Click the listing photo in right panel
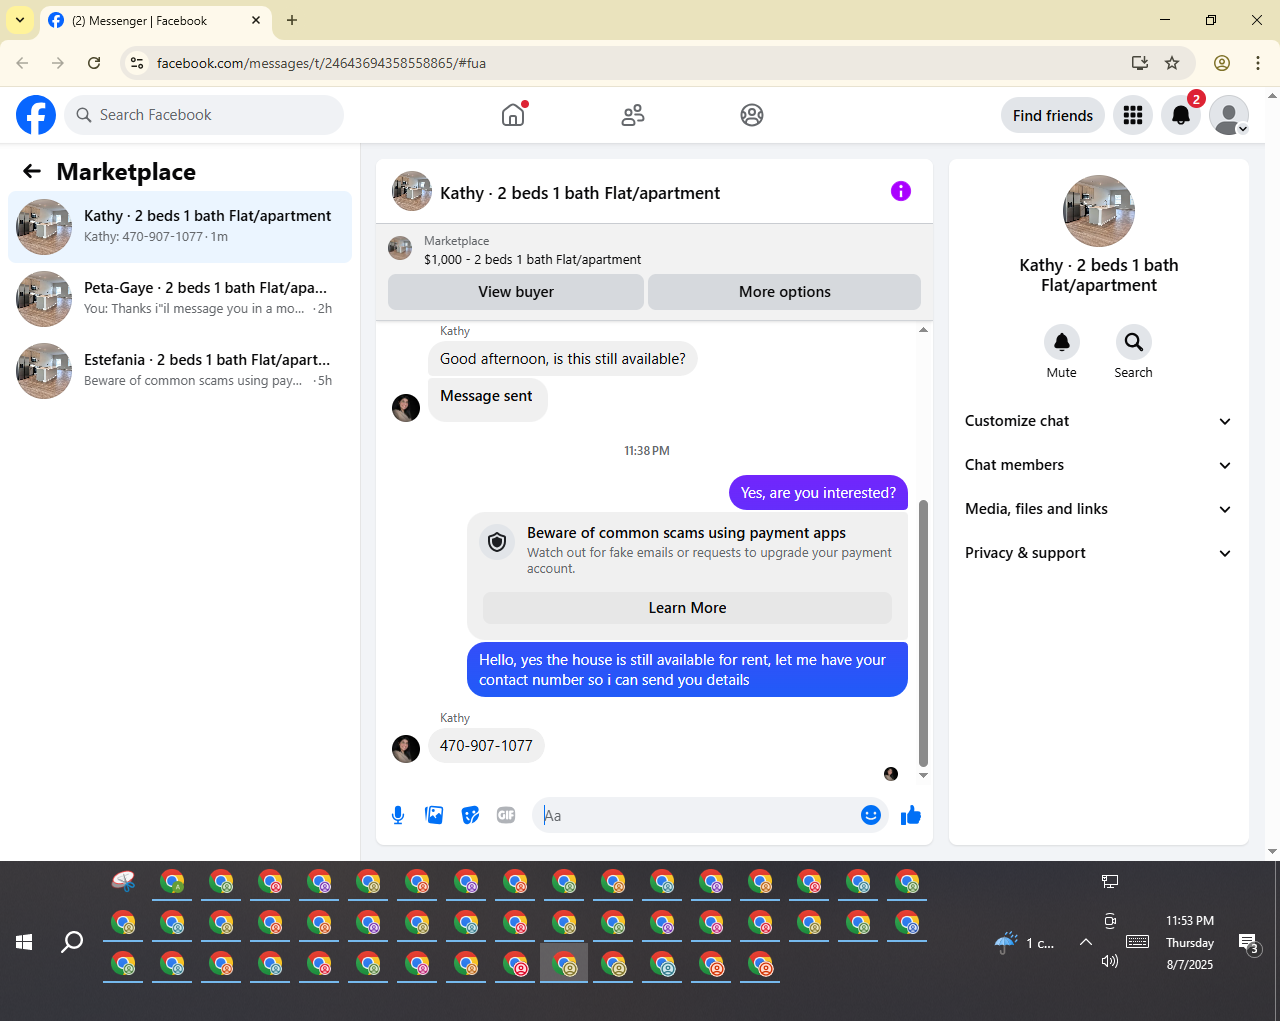Viewport: 1280px width, 1021px height. coord(1099,211)
